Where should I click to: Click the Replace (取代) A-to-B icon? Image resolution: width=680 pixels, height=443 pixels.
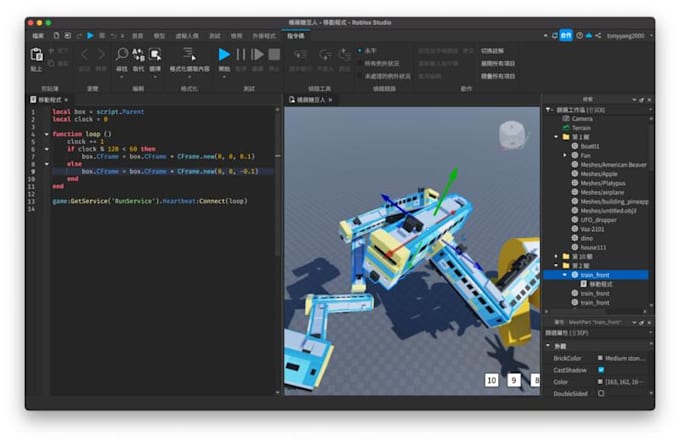click(138, 54)
